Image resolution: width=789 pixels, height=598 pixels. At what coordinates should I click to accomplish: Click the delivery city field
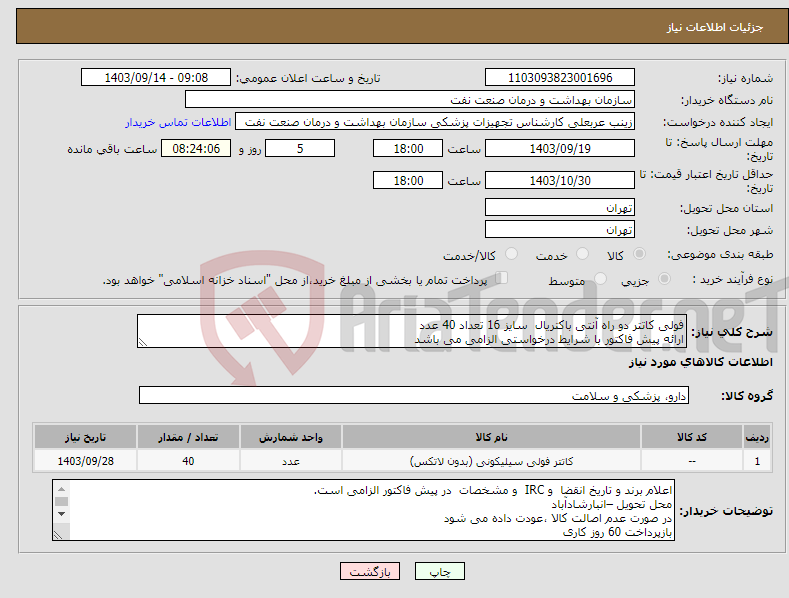(560, 229)
